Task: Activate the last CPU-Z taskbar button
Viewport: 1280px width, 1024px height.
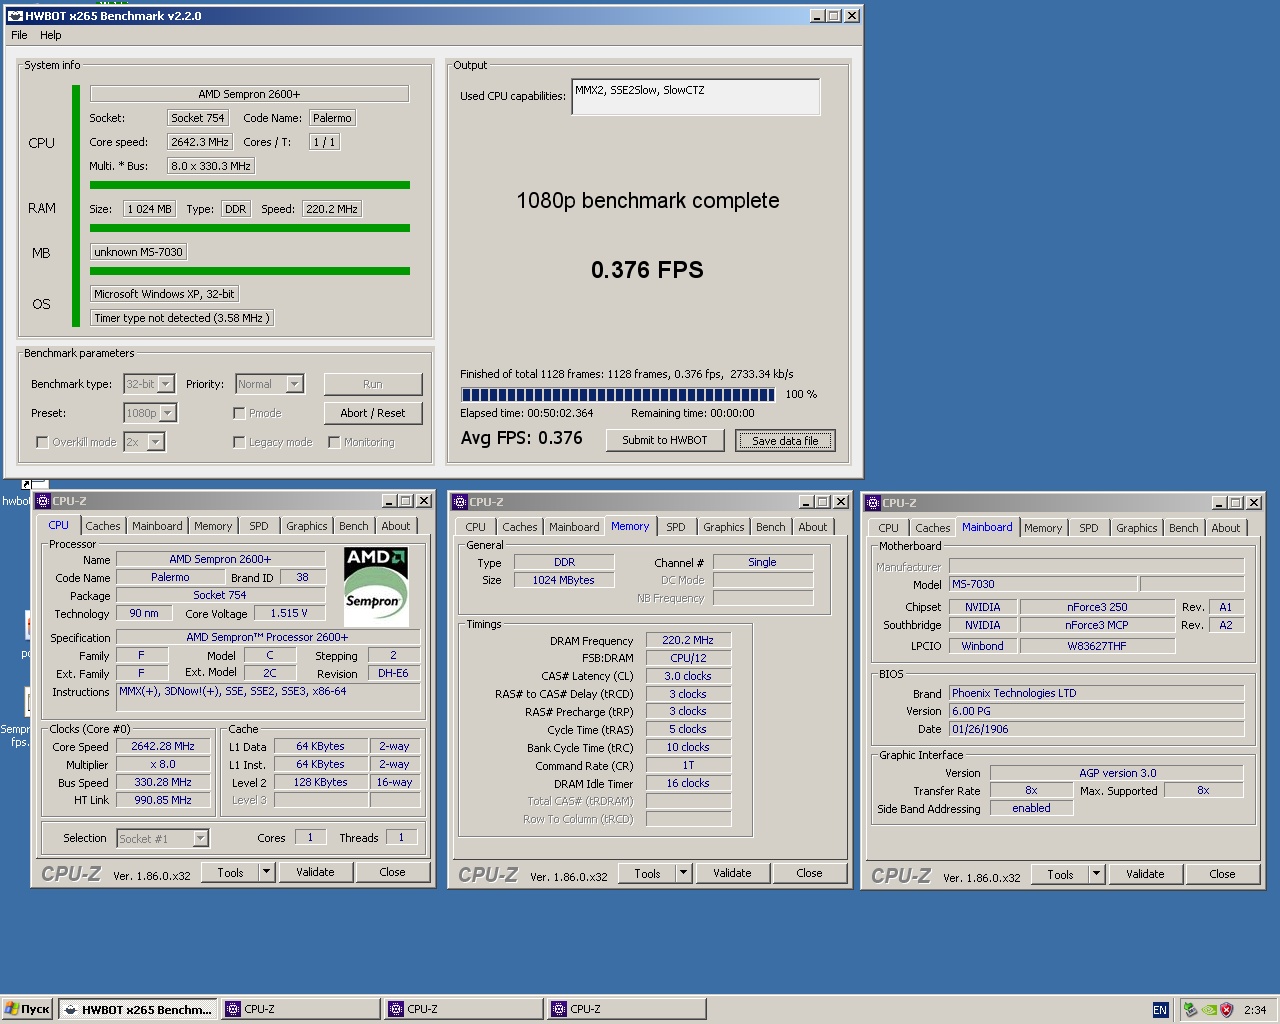Action: coord(627,1009)
